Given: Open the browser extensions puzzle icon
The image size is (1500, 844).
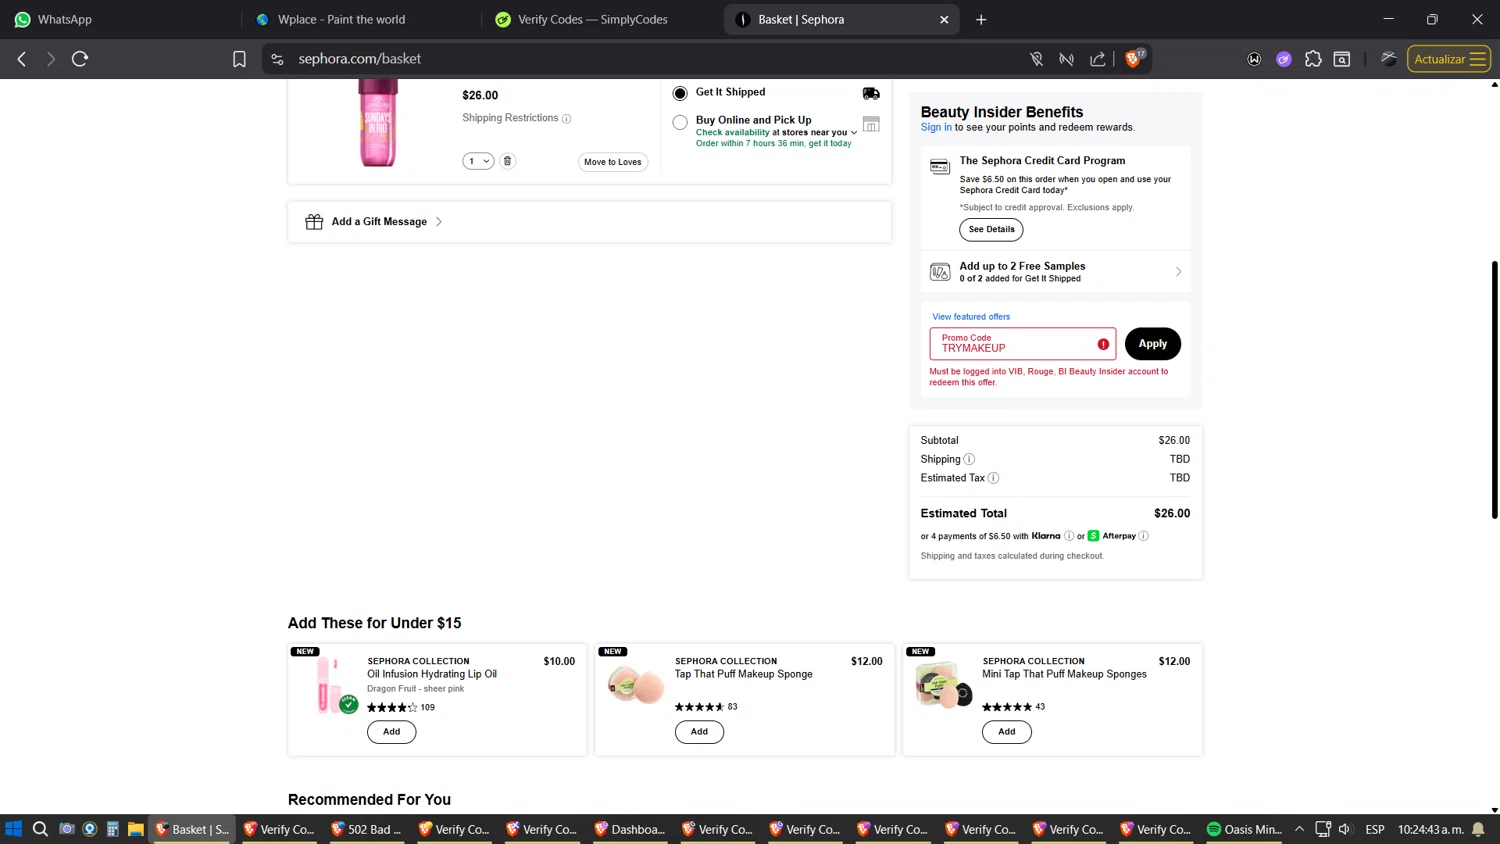Looking at the screenshot, I should [x=1313, y=59].
